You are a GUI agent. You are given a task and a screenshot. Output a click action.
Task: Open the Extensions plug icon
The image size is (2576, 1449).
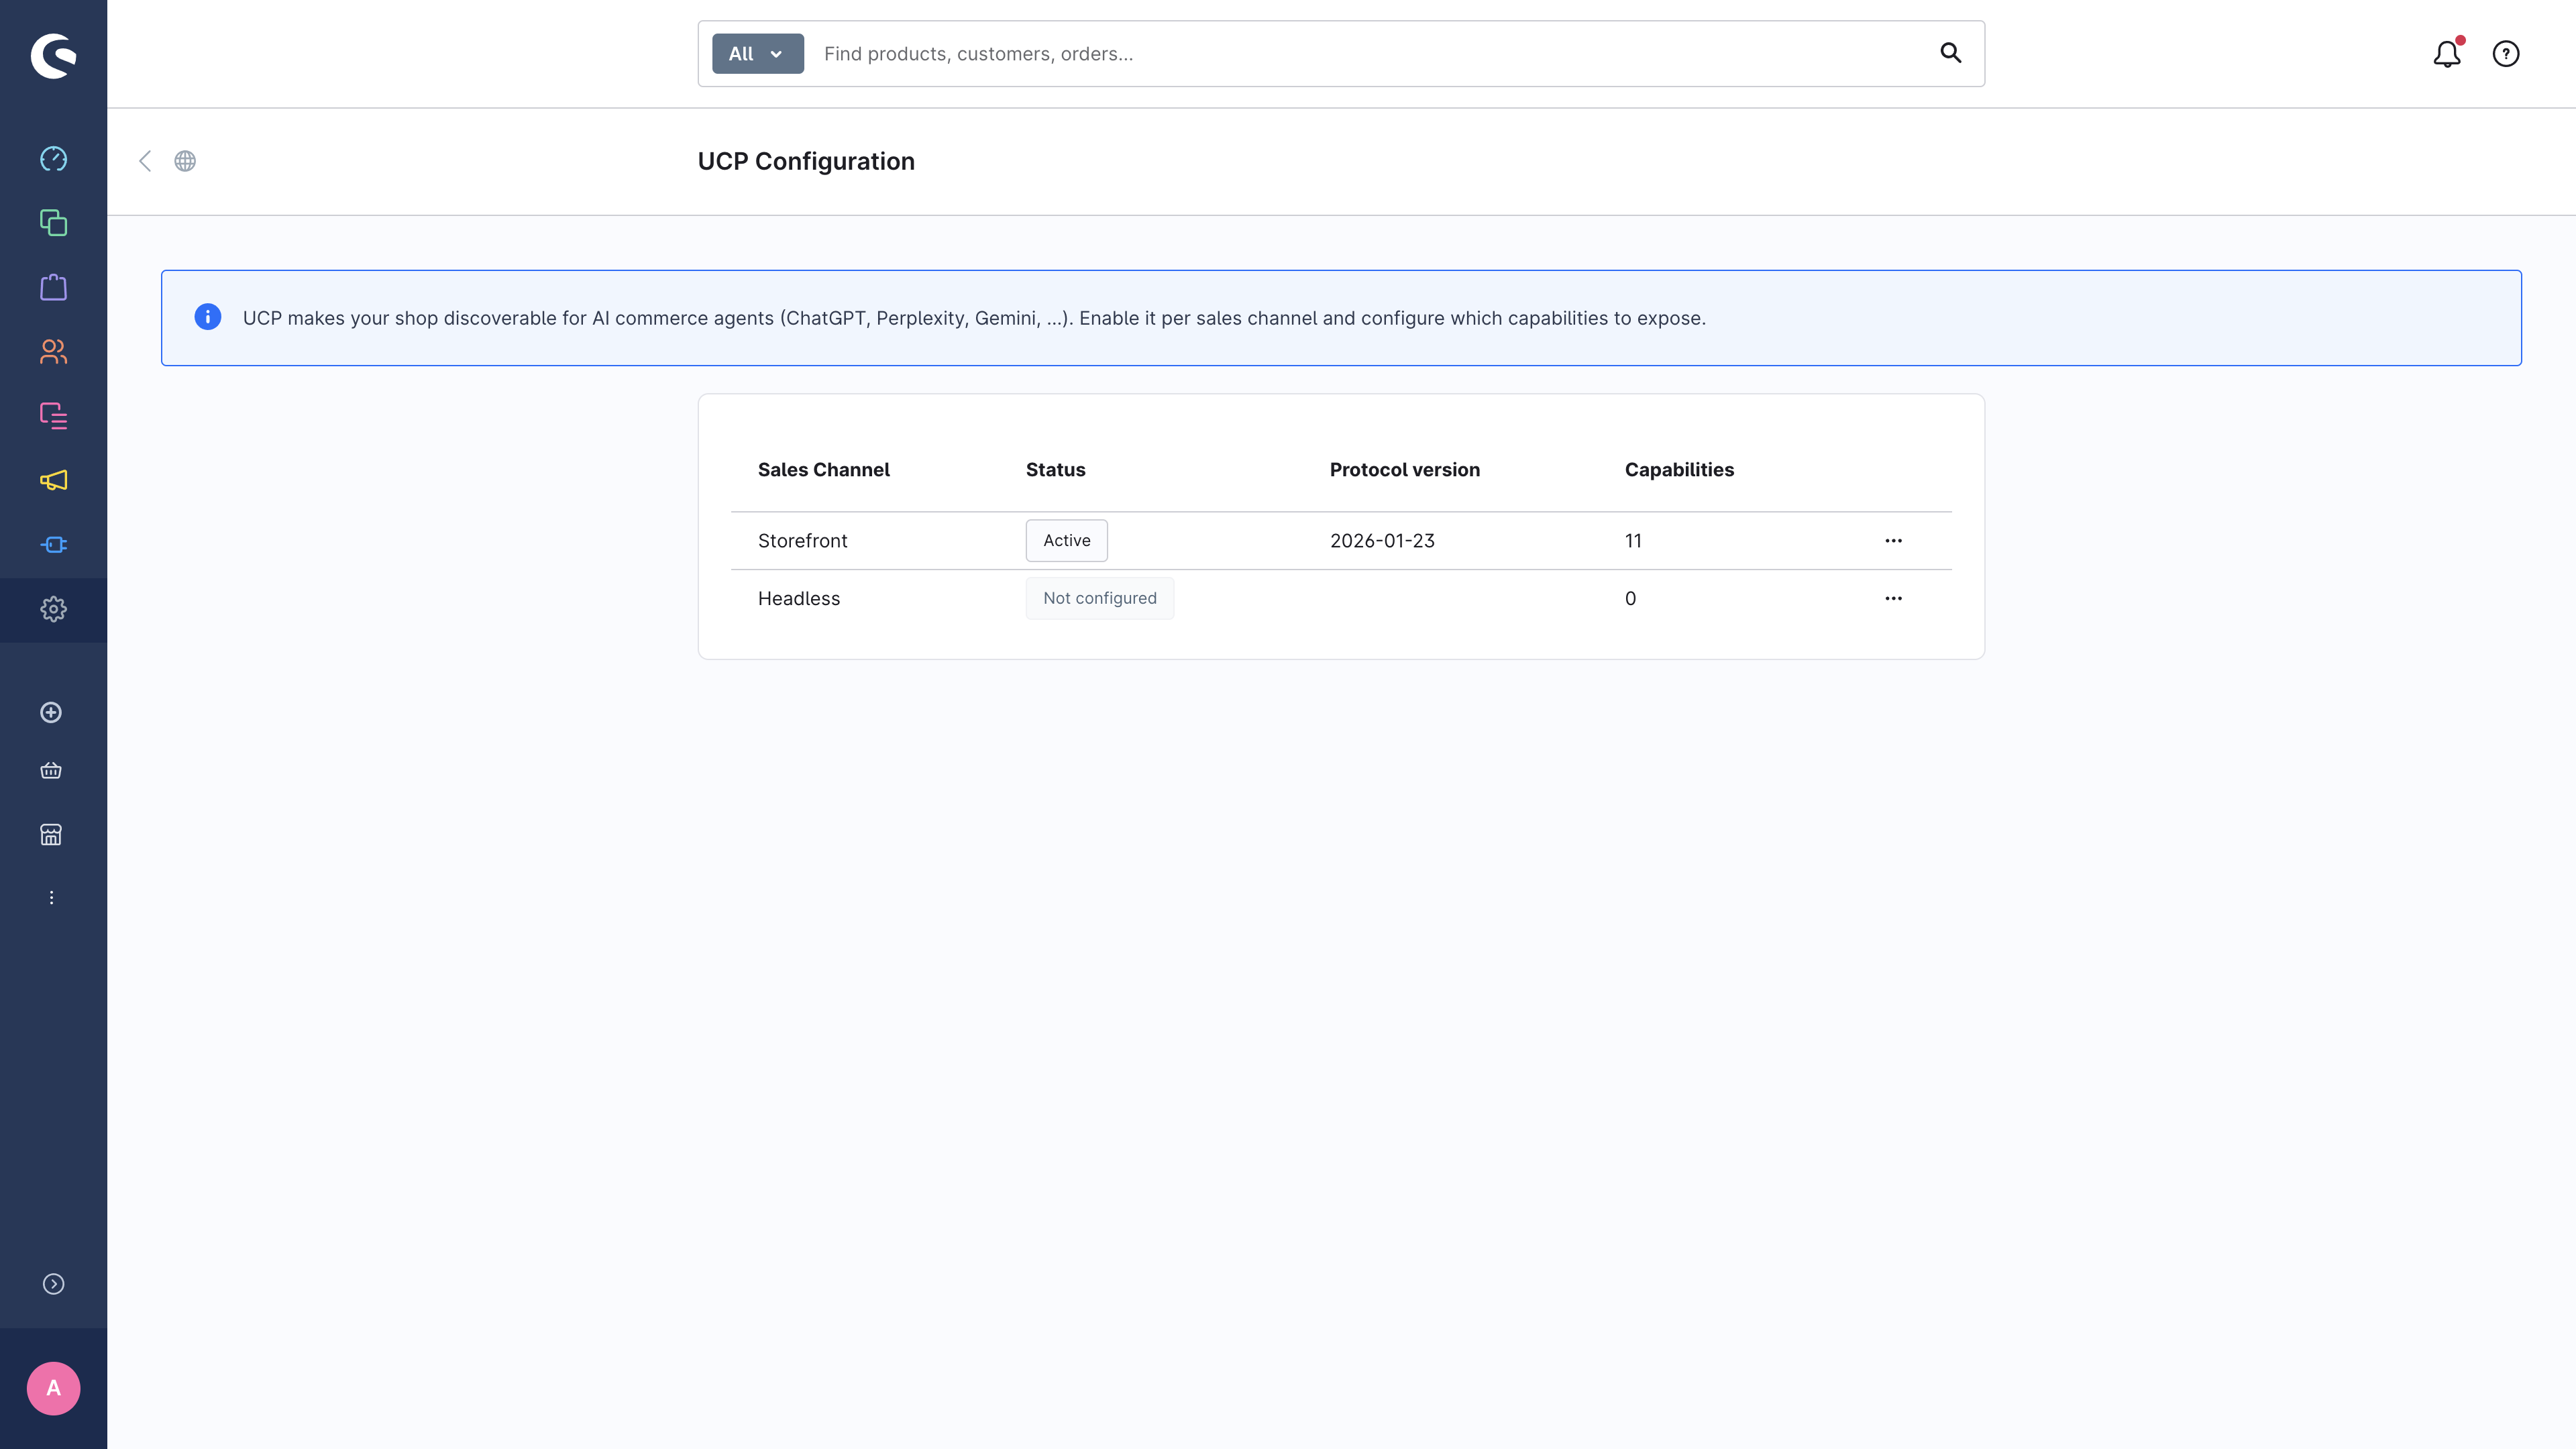pyautogui.click(x=53, y=545)
